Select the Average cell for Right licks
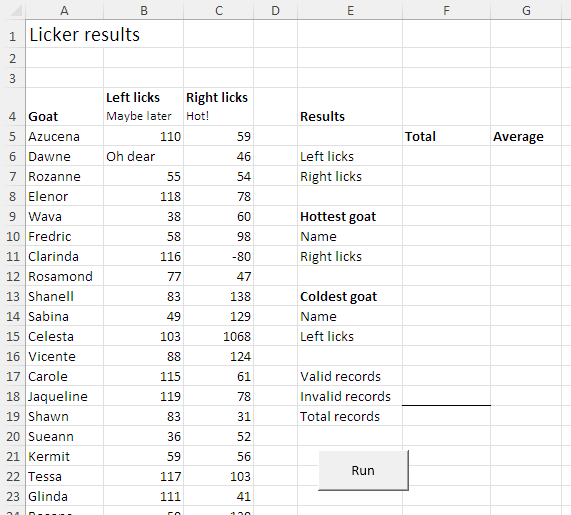This screenshot has height=515, width=571. pyautogui.click(x=526, y=177)
